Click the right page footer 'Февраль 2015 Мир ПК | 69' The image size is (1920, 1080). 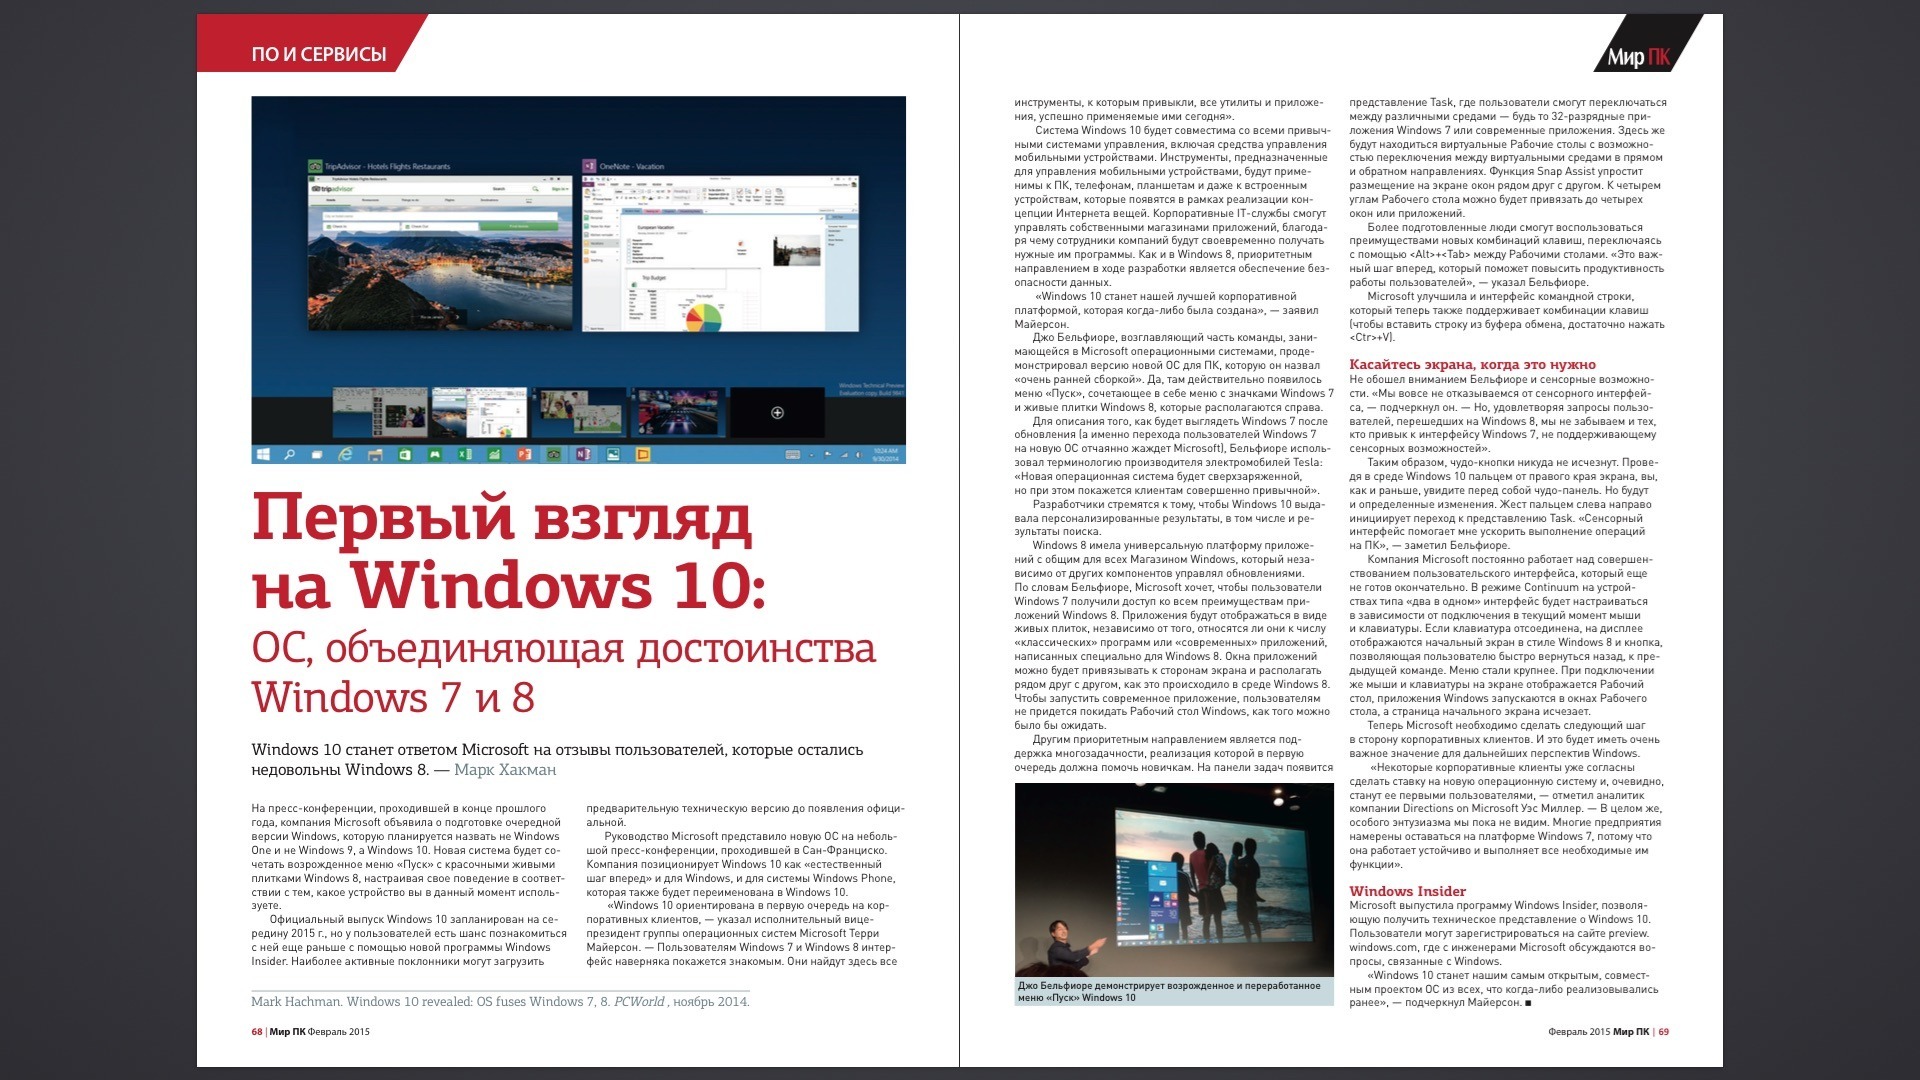[x=1608, y=1032]
